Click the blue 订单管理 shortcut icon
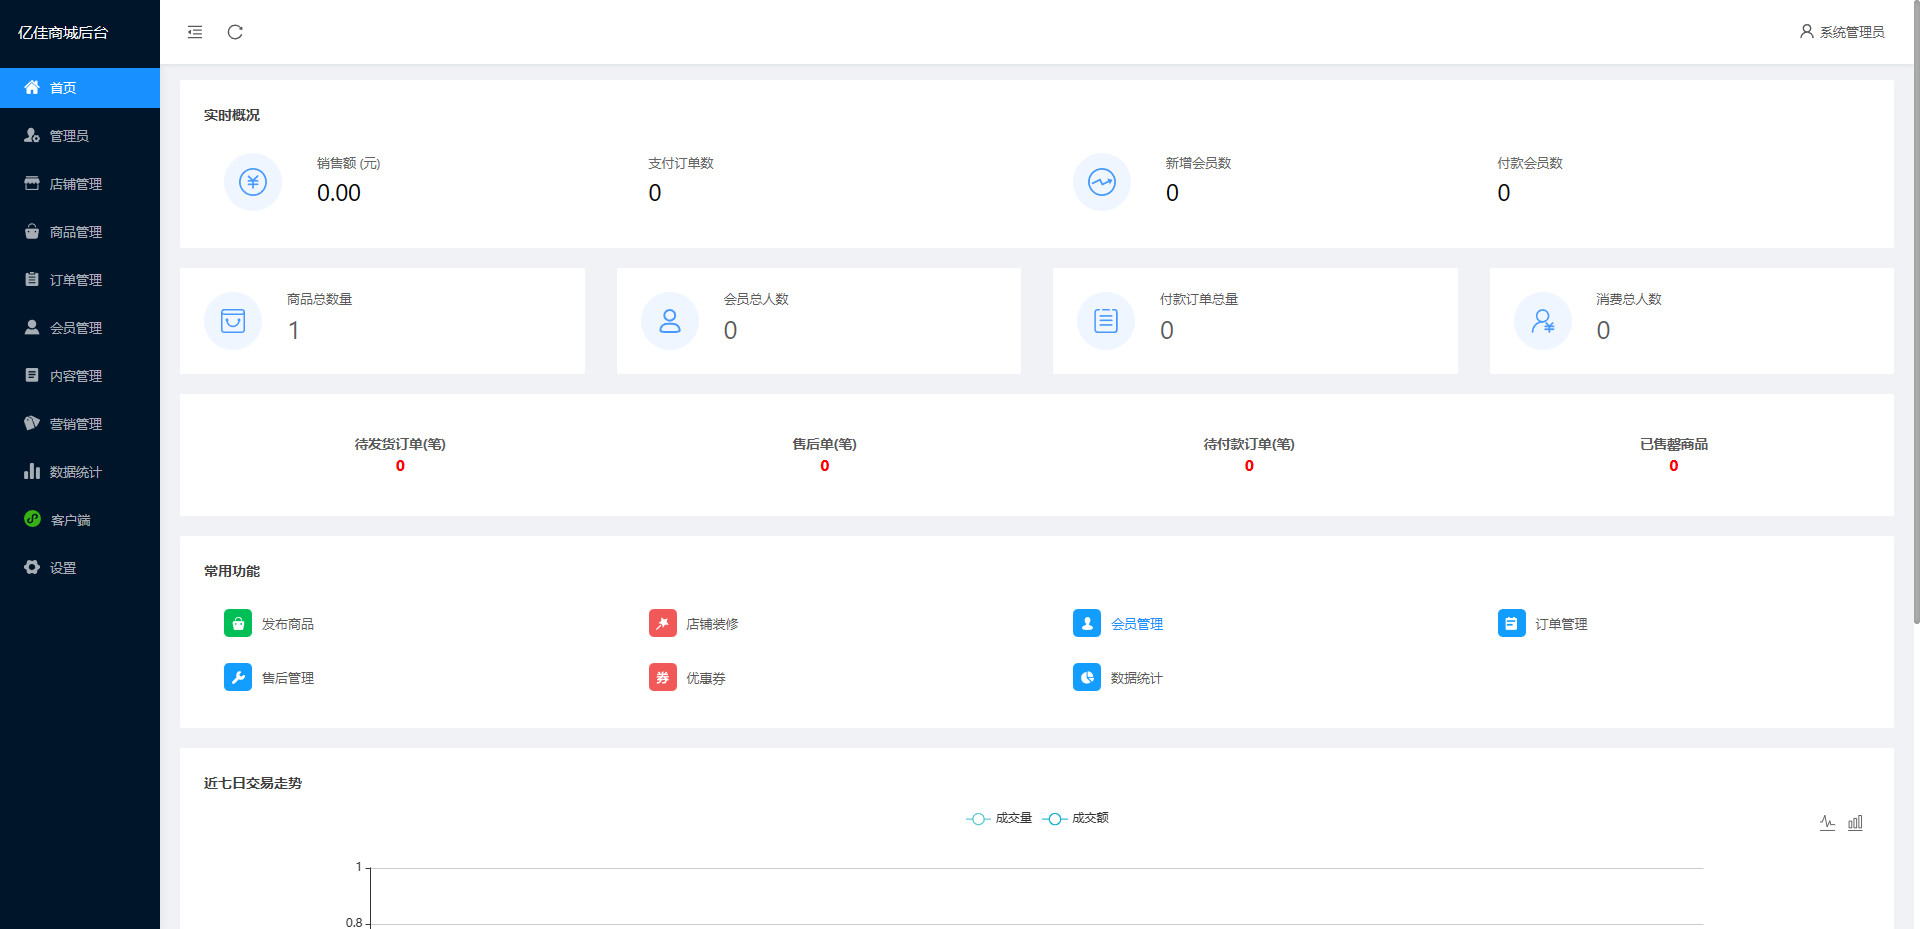 point(1512,623)
